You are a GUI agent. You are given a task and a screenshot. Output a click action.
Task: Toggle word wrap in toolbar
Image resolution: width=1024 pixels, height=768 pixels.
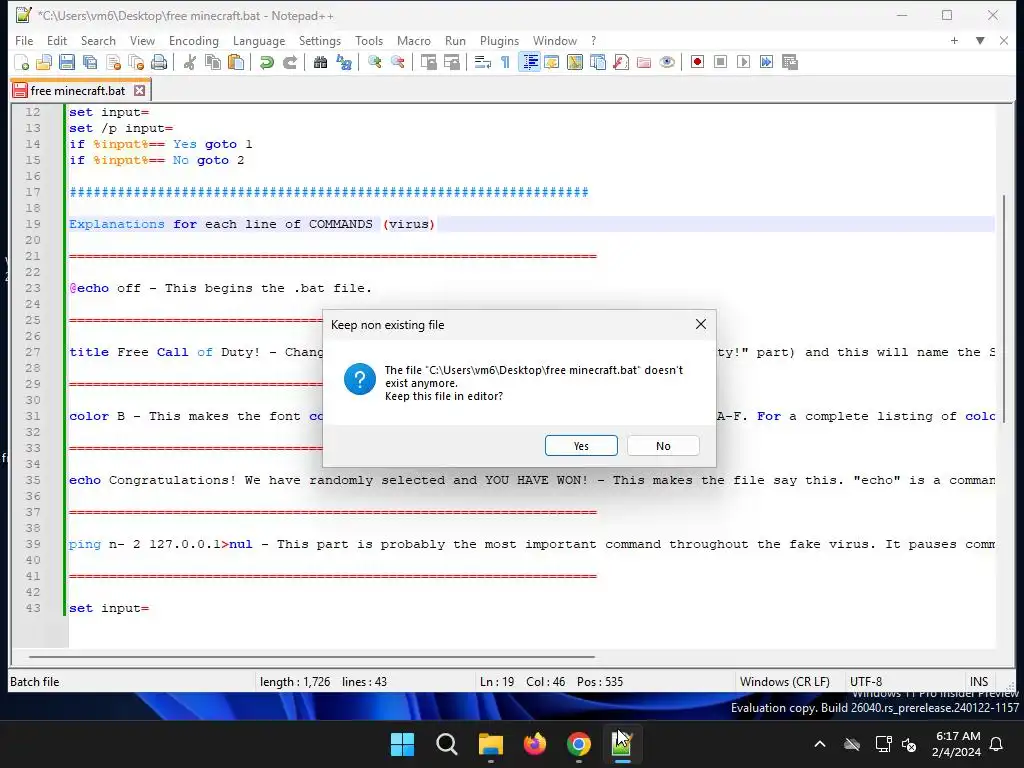tap(483, 62)
